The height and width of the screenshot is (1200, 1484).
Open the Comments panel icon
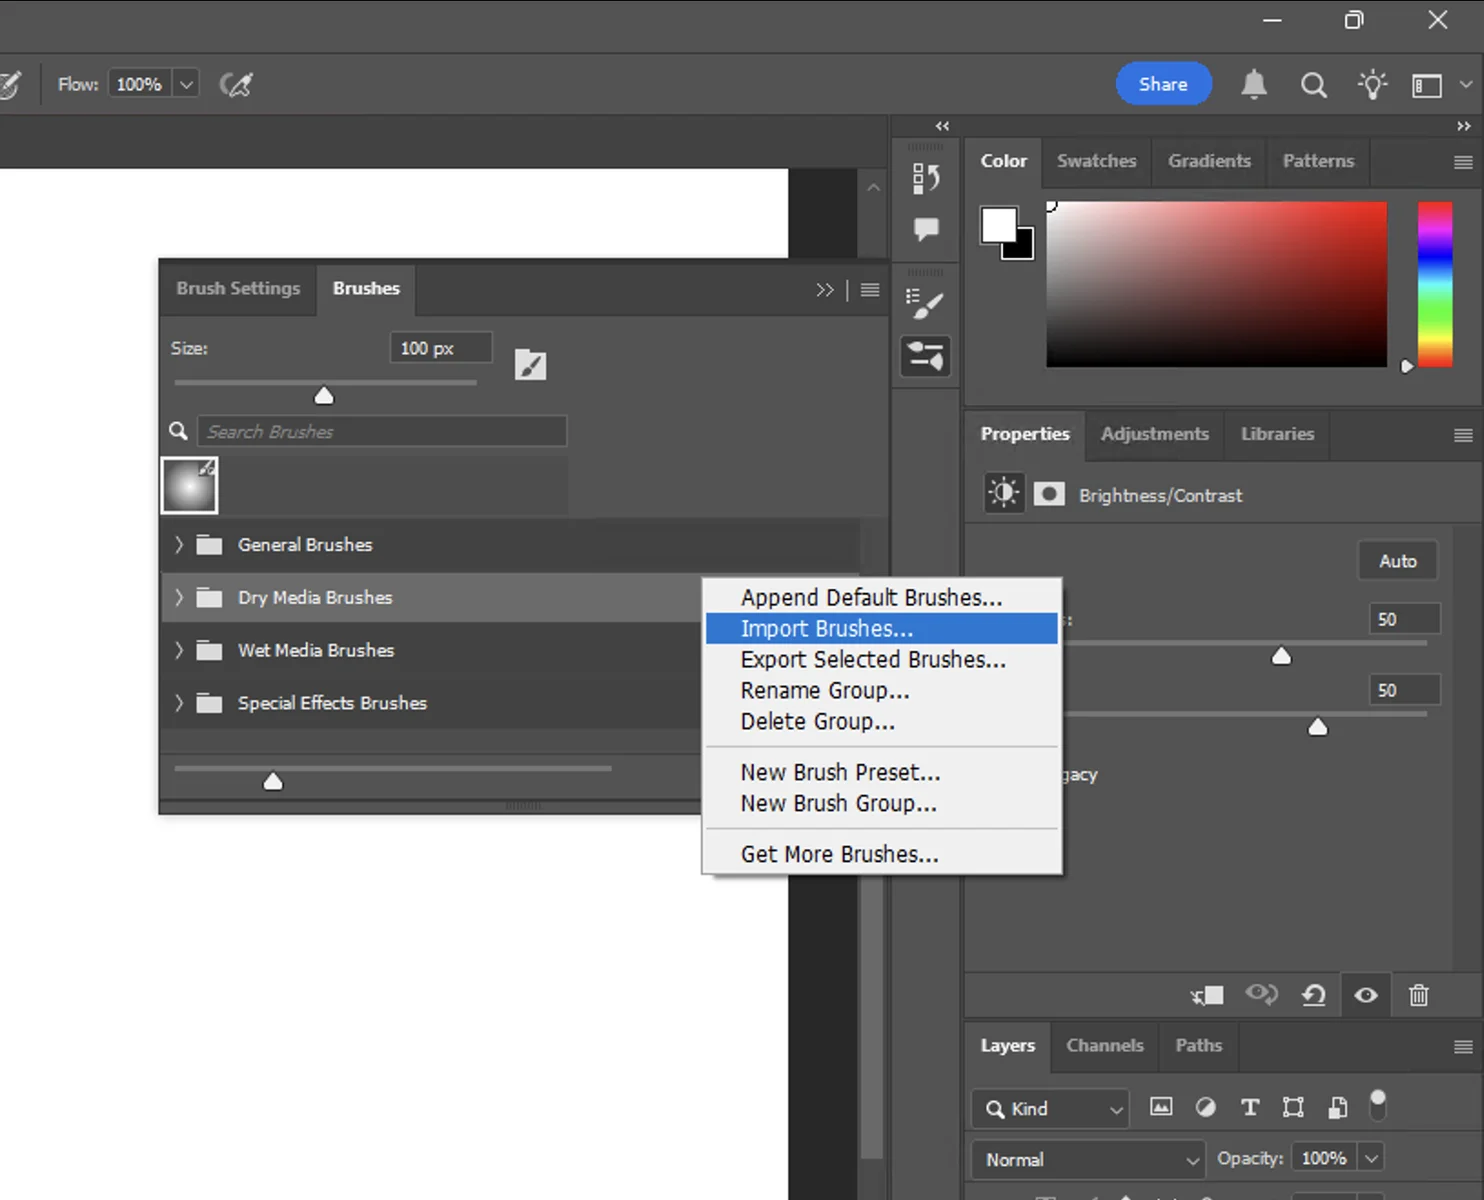point(925,228)
